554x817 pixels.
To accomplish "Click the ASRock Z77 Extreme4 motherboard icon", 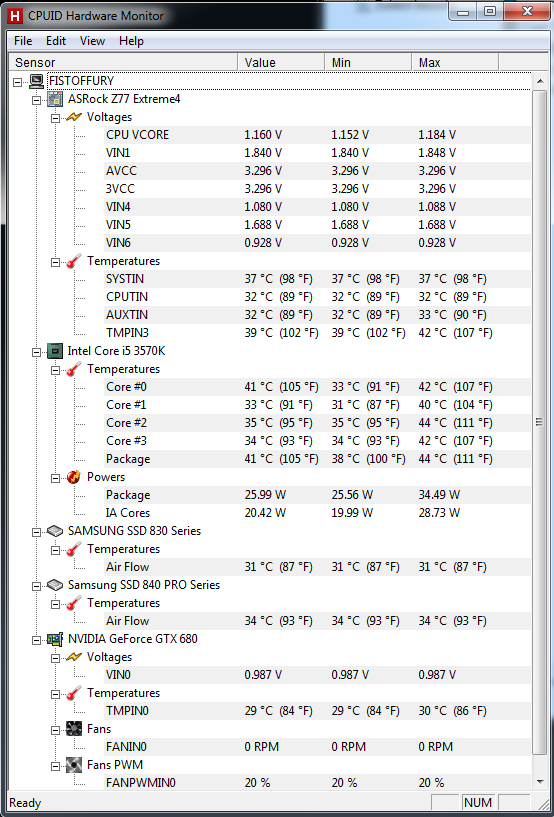I will pos(55,99).
